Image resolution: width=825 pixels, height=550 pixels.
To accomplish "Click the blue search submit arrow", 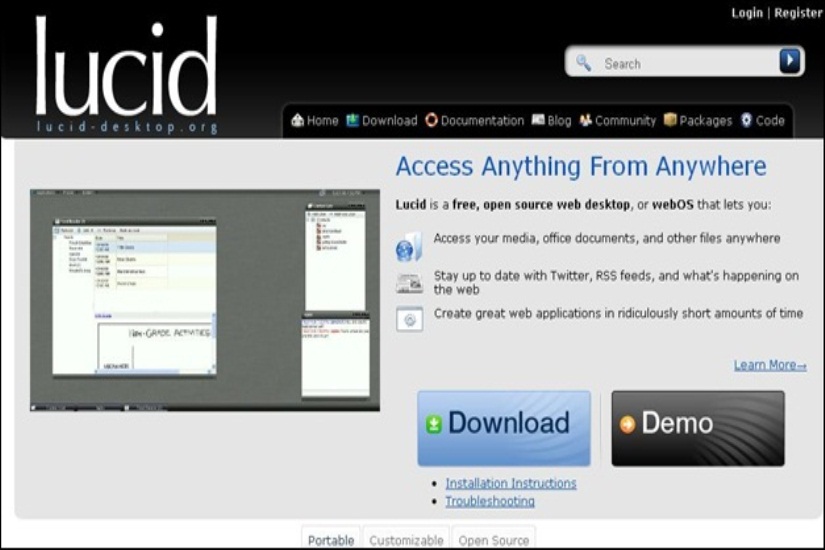I will (x=789, y=61).
